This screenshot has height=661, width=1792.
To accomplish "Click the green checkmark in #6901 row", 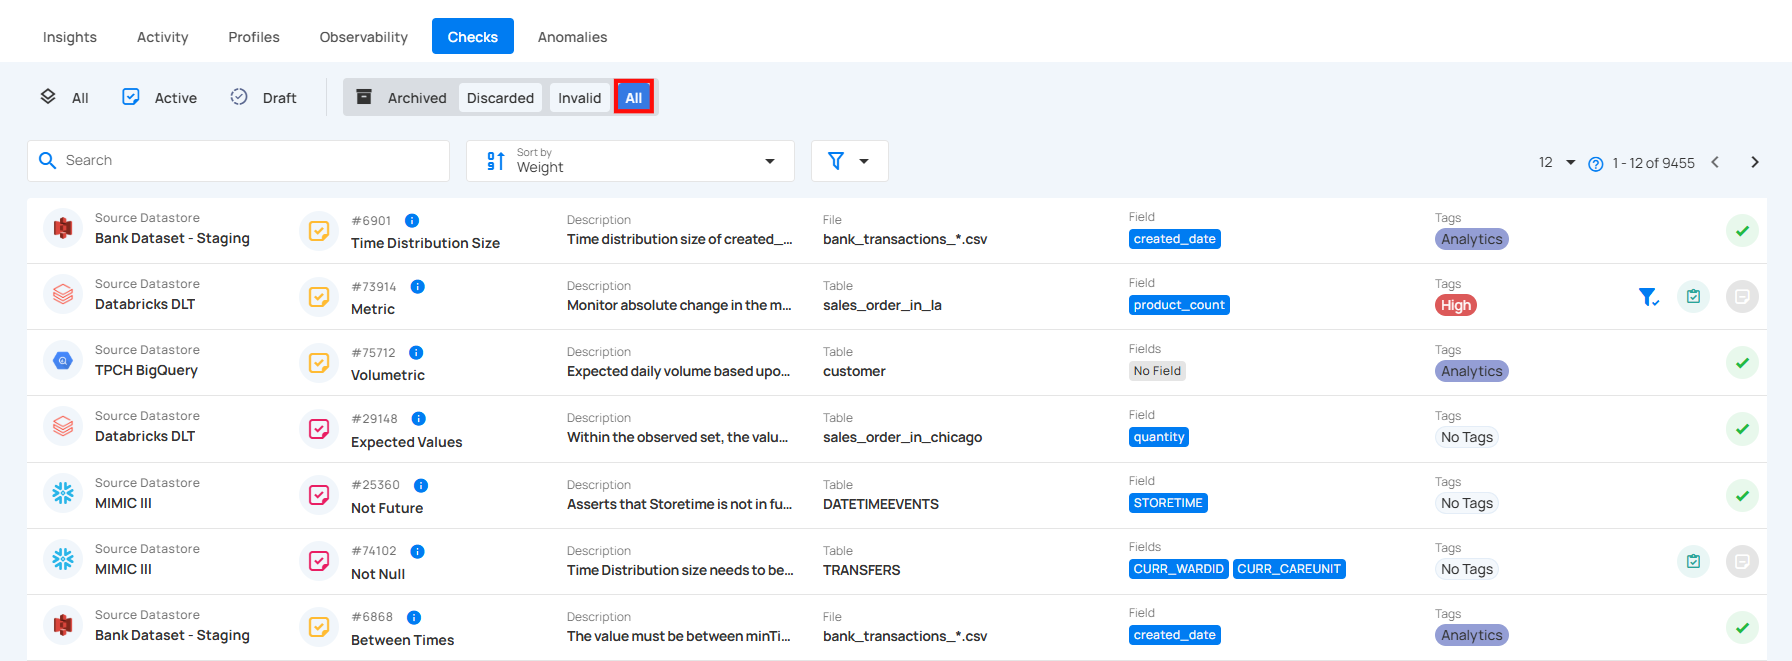I will point(1742,231).
